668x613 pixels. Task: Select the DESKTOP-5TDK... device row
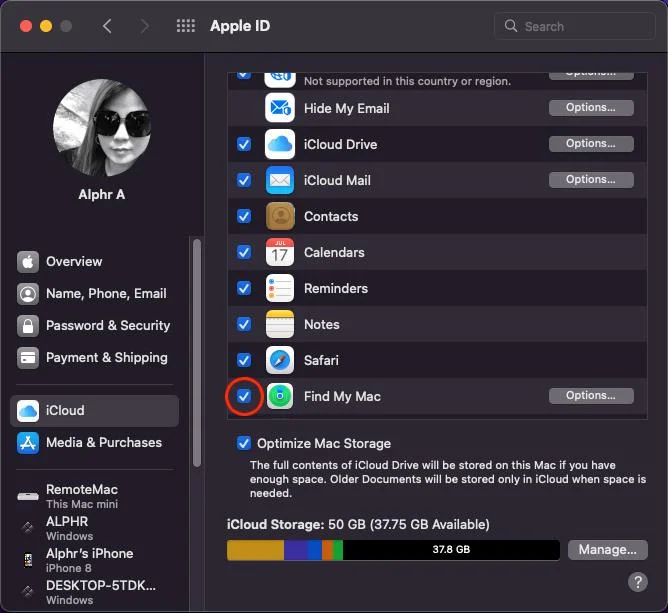click(x=95, y=592)
